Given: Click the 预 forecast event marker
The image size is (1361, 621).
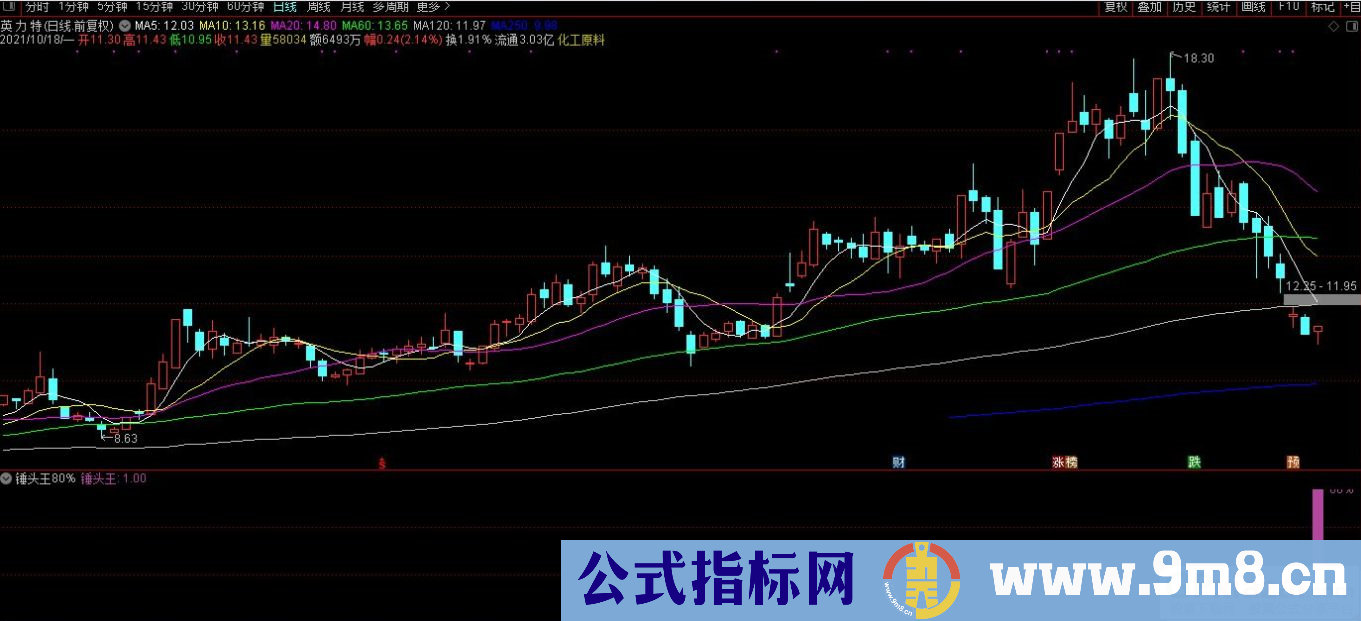Looking at the screenshot, I should tap(1294, 462).
